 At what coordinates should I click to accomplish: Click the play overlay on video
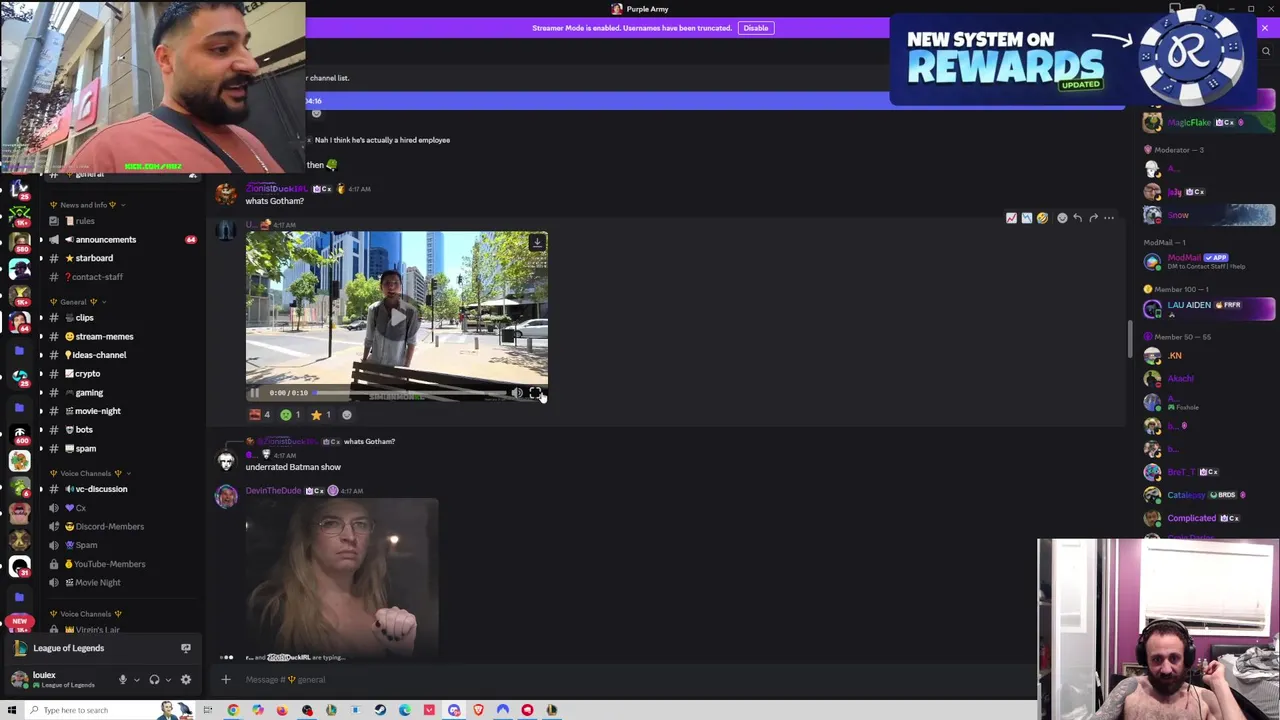[397, 317]
